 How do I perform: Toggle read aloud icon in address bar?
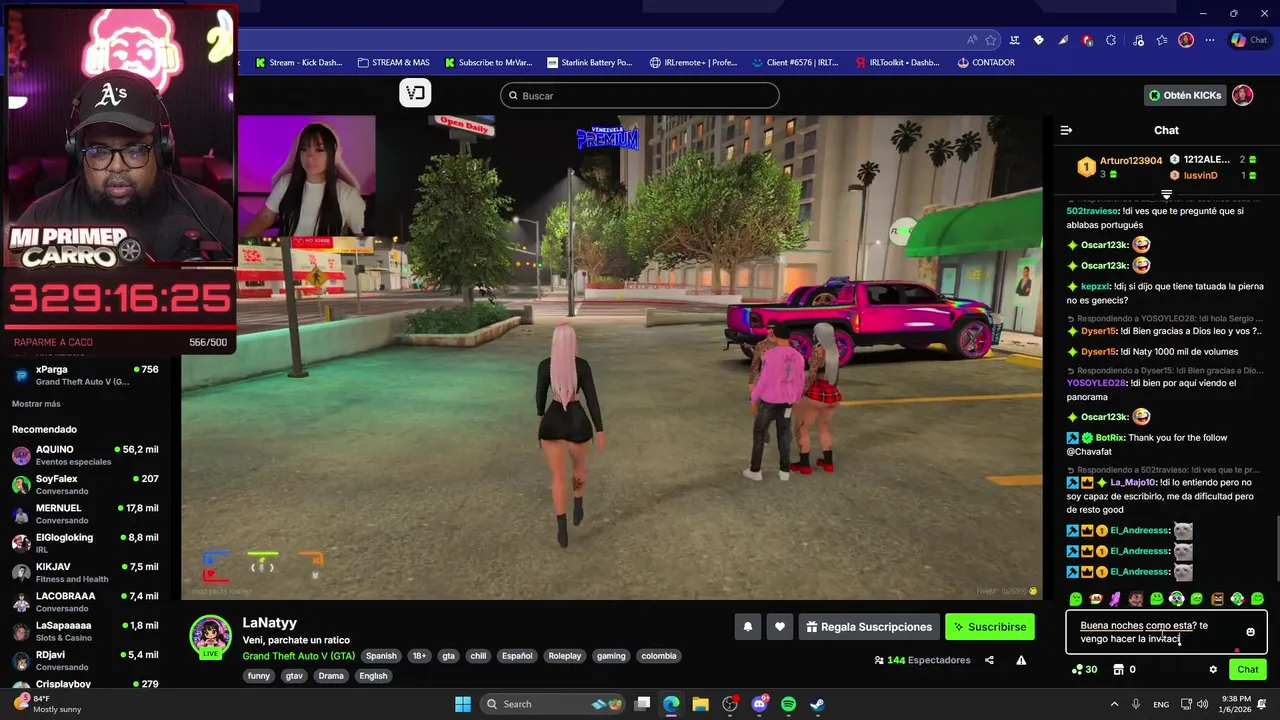coord(972,40)
